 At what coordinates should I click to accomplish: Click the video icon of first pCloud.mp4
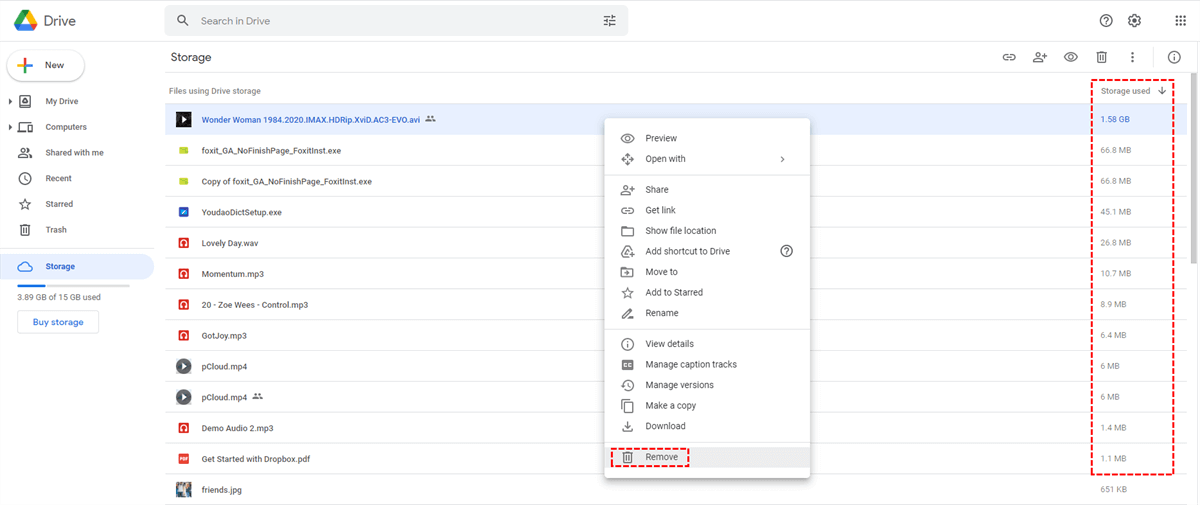tap(184, 366)
